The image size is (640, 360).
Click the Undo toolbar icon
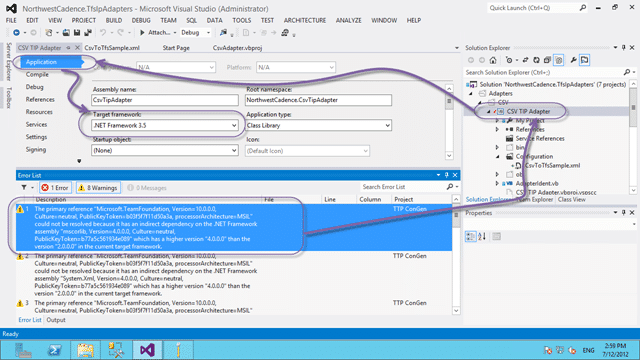coord(103,33)
